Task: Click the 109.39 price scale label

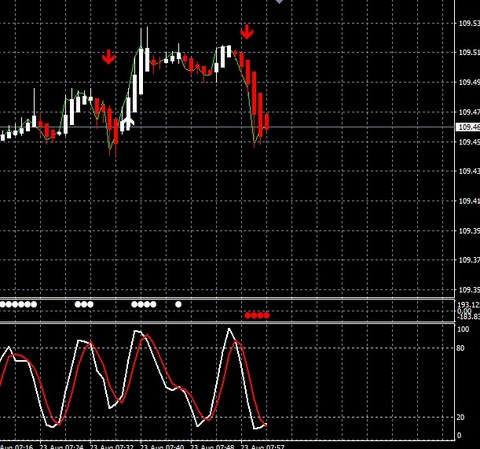Action: point(469,231)
